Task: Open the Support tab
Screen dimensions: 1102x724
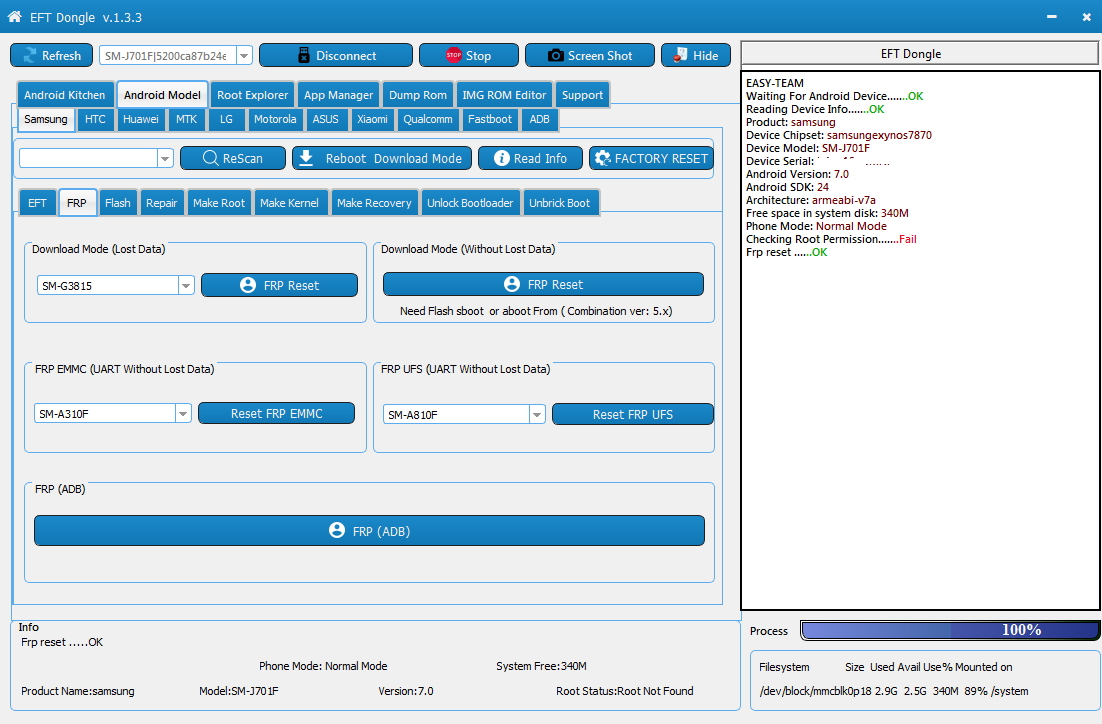Action: 582,95
